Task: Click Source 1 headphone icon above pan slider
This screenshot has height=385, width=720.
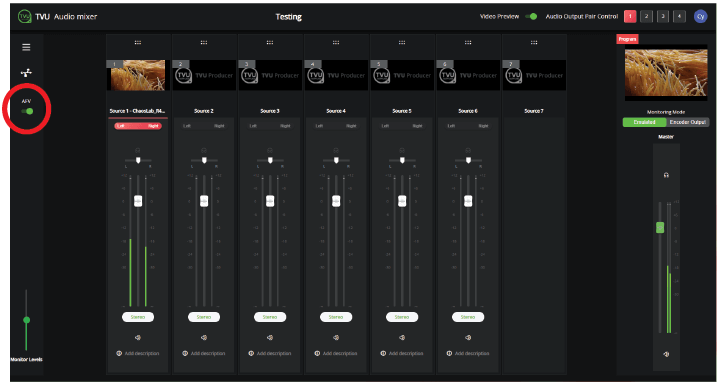Action: (x=138, y=151)
